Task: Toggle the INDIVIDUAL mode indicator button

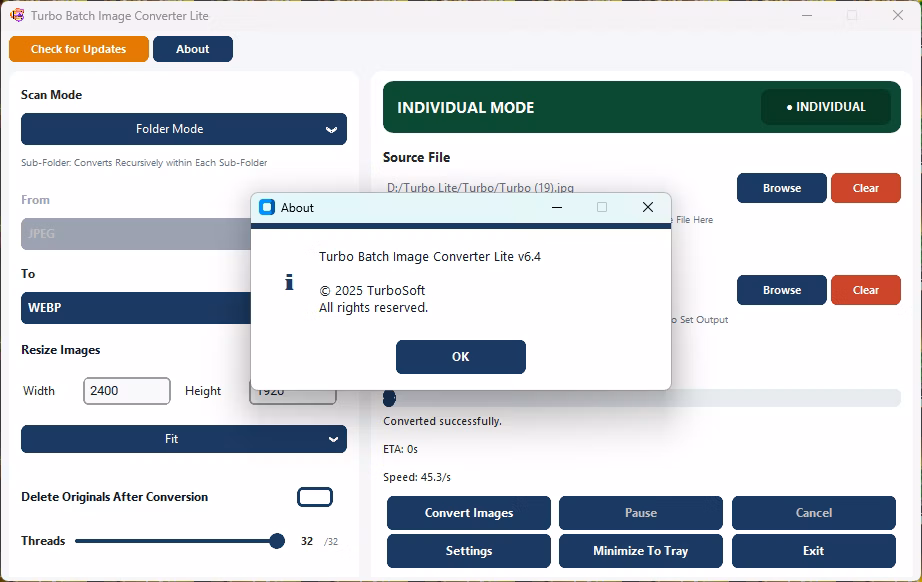Action: pos(826,107)
